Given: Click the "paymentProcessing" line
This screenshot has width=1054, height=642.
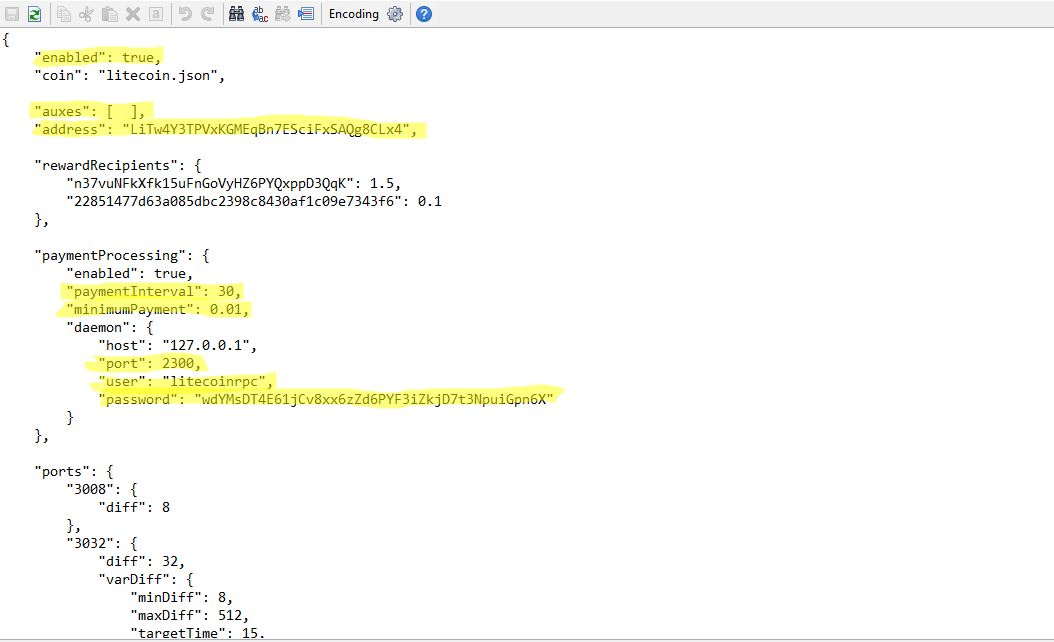Looking at the screenshot, I should (122, 255).
